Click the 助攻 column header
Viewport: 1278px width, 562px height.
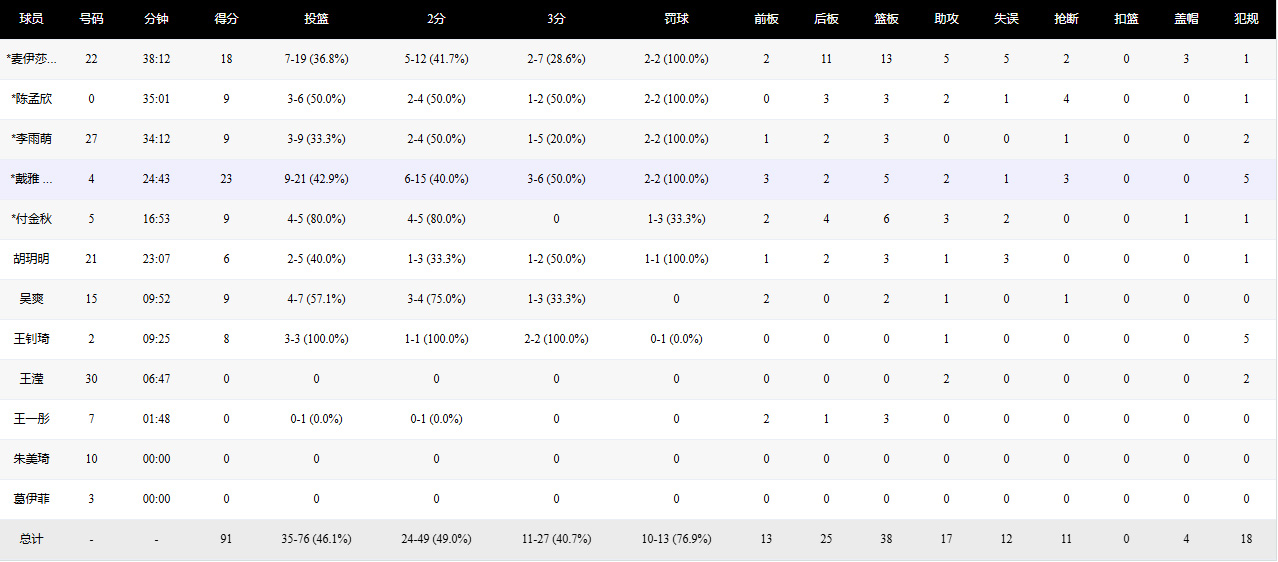(x=946, y=19)
